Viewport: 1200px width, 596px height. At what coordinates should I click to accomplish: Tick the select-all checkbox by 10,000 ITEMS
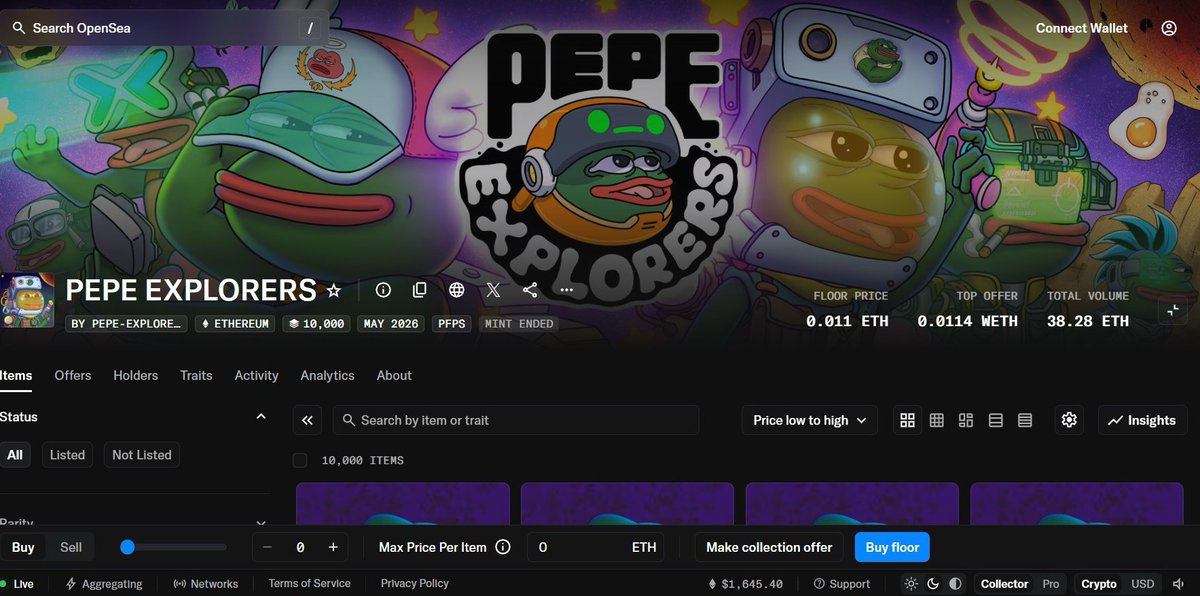click(300, 460)
